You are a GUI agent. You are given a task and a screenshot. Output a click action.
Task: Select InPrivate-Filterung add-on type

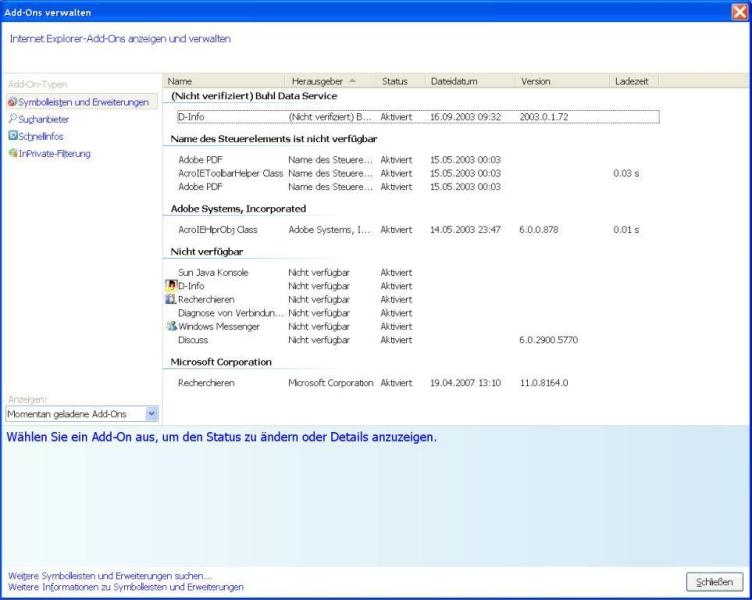55,153
